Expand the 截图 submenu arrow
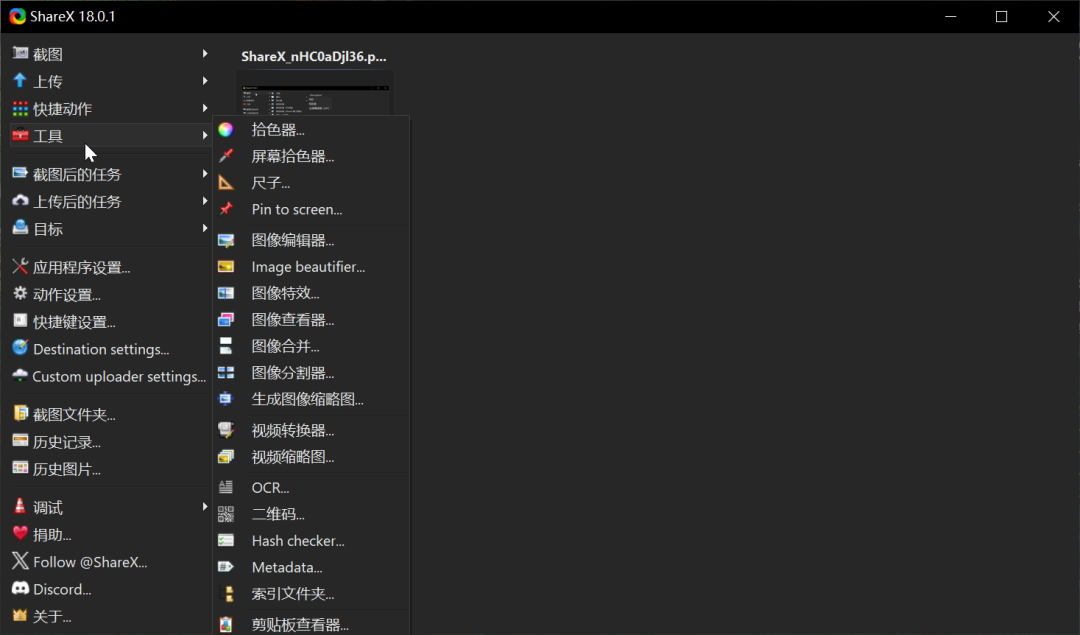 click(205, 53)
